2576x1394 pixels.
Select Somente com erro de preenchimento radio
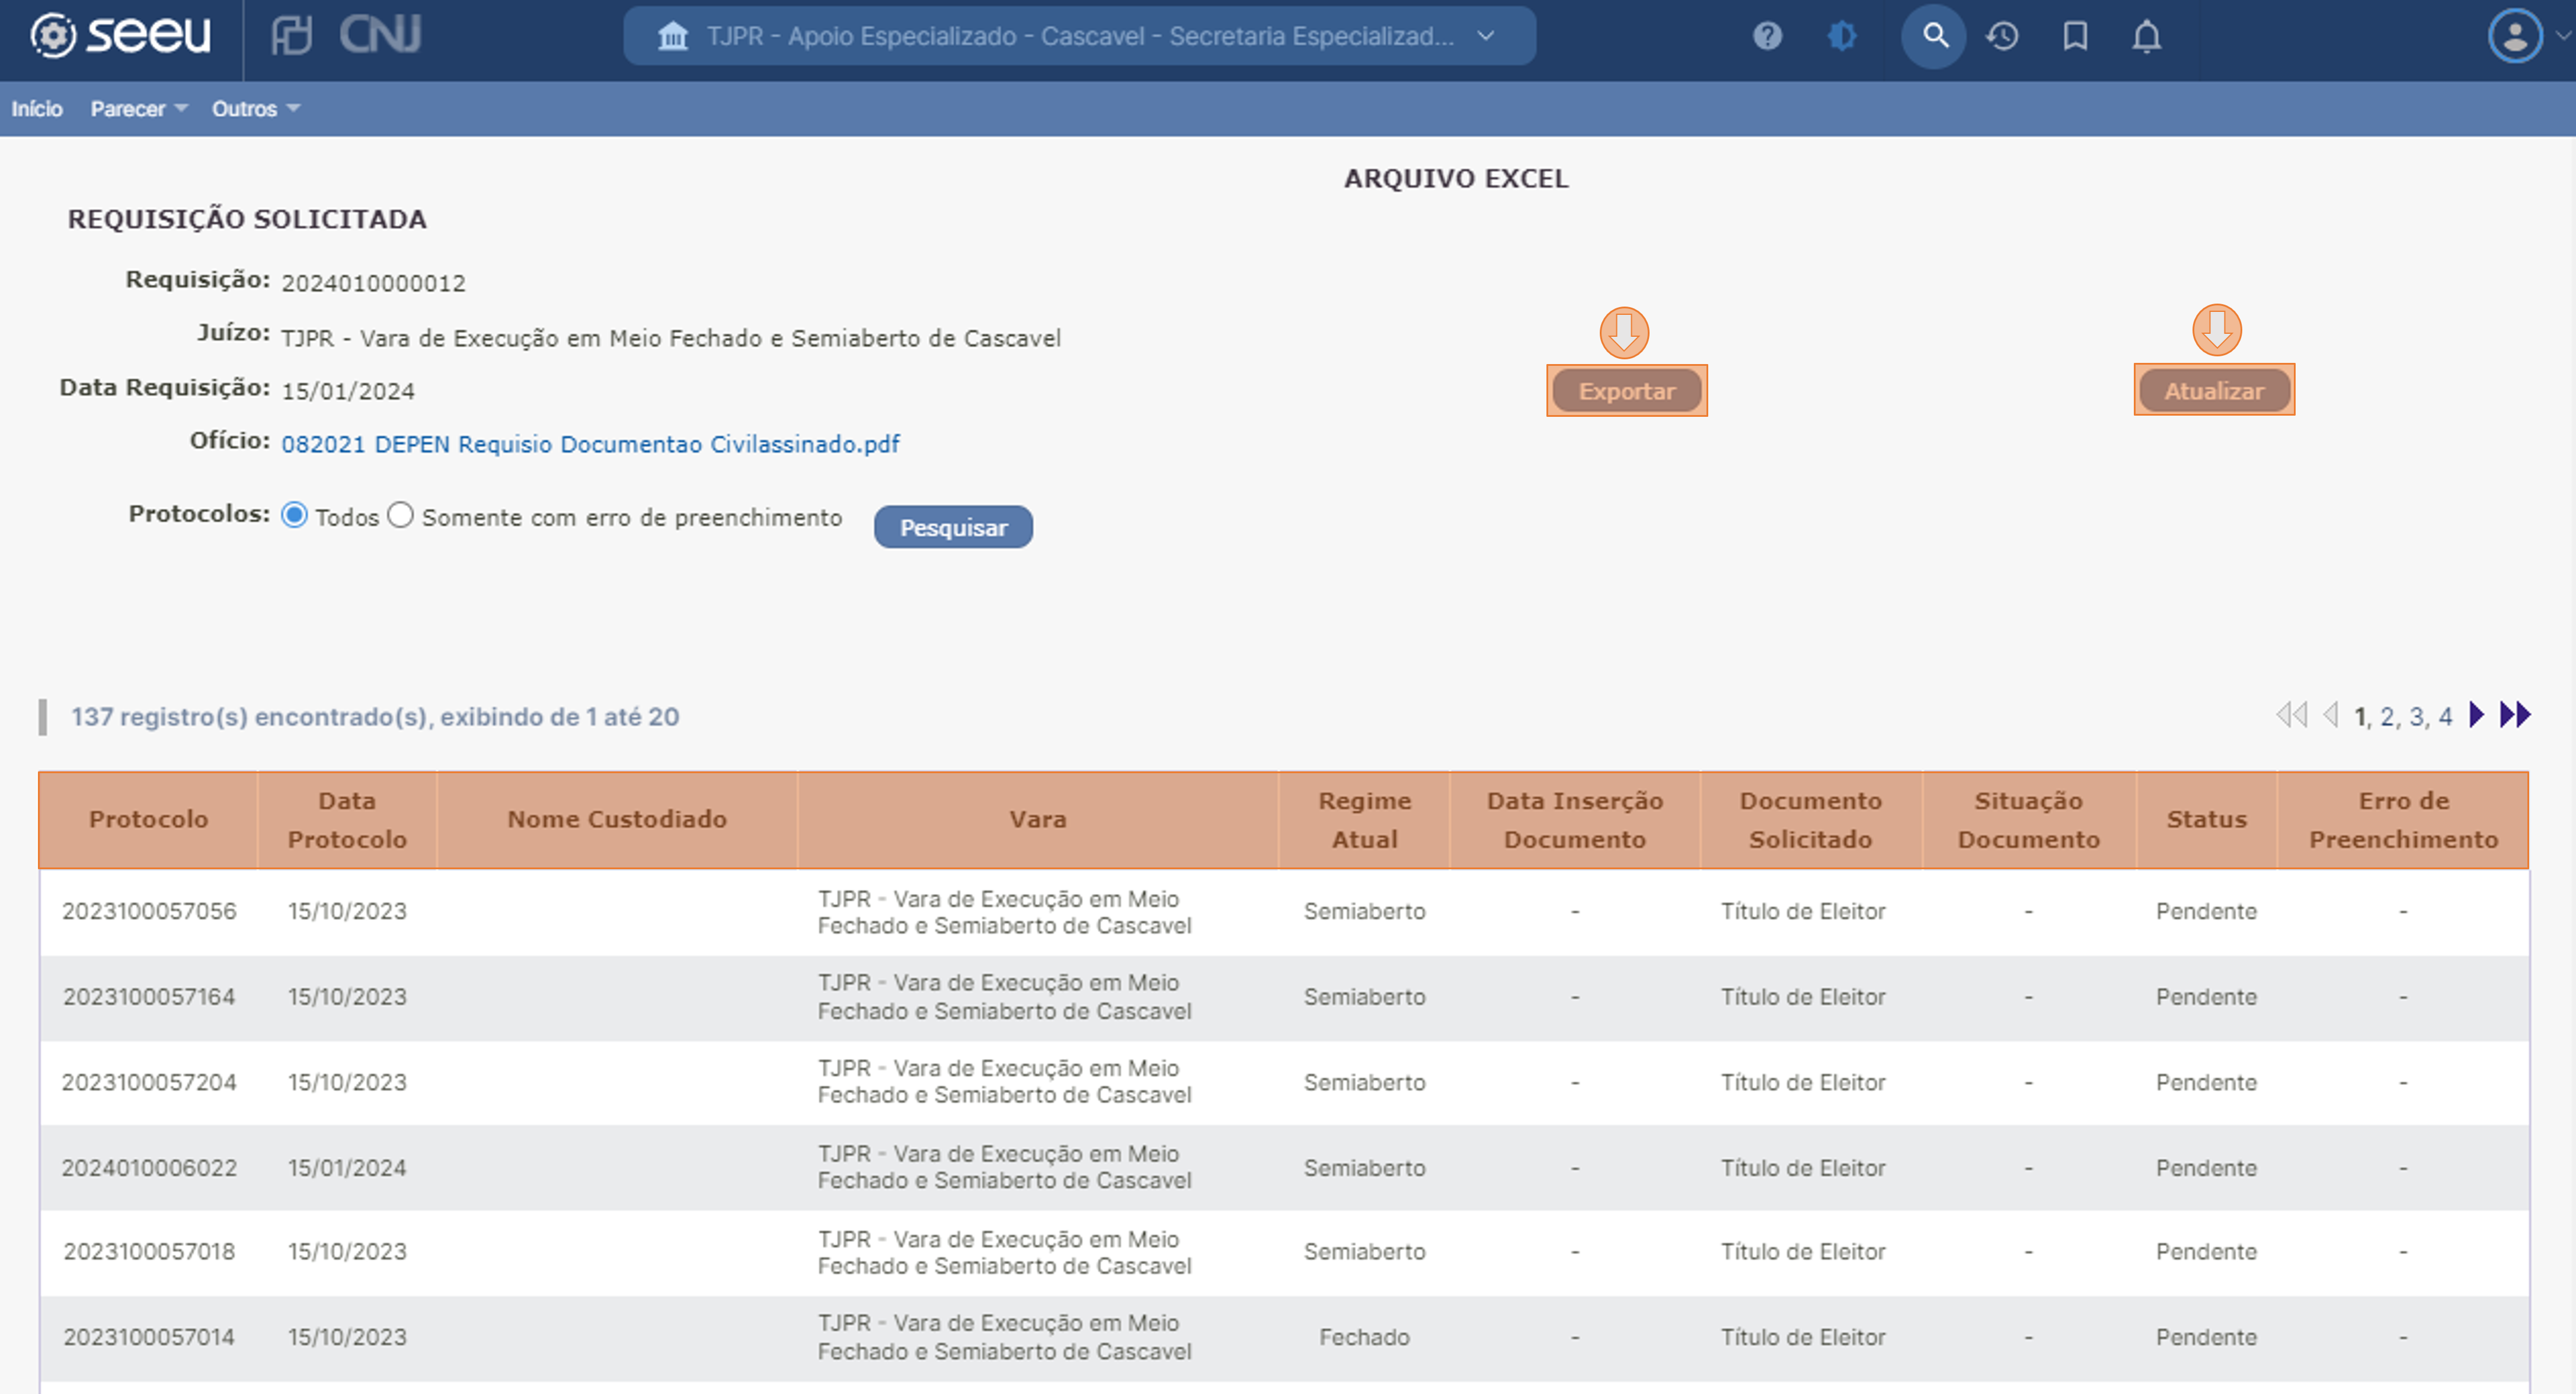[400, 515]
